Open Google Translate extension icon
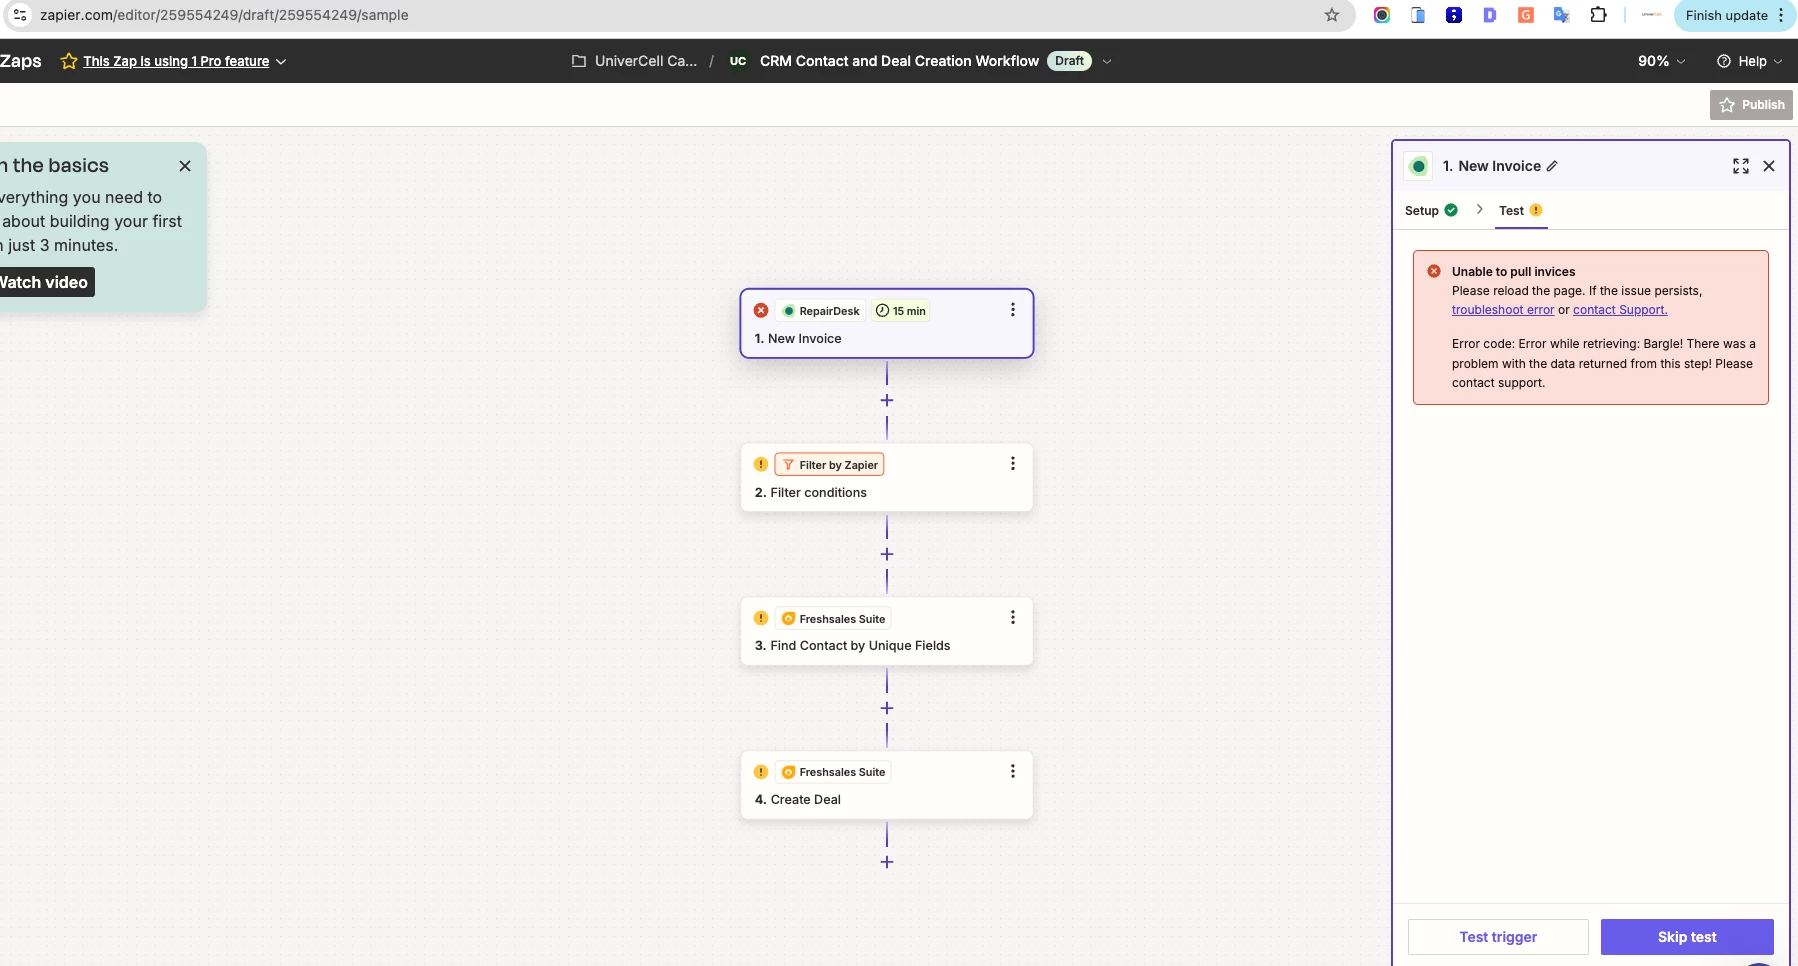Image resolution: width=1798 pixels, height=966 pixels. click(x=1561, y=15)
